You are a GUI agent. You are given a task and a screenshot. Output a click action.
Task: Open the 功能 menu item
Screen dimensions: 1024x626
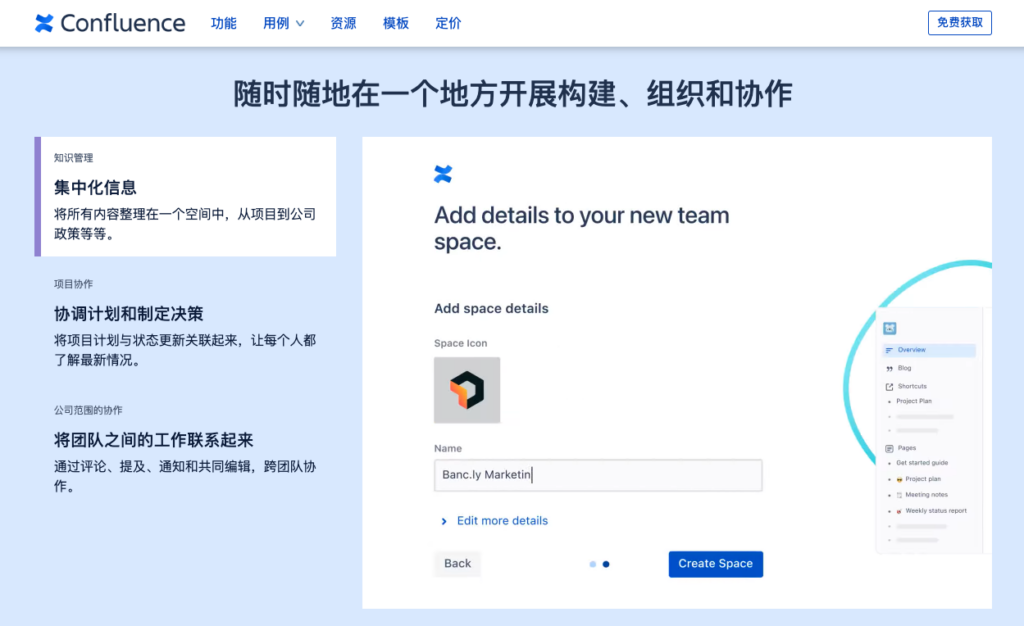(224, 23)
